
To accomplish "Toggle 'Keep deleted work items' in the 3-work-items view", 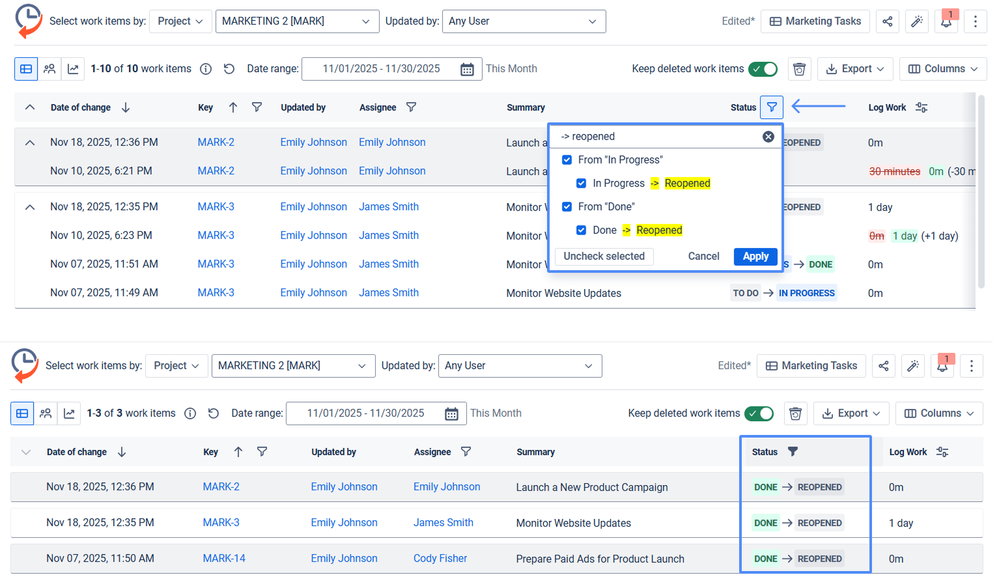I will [759, 413].
